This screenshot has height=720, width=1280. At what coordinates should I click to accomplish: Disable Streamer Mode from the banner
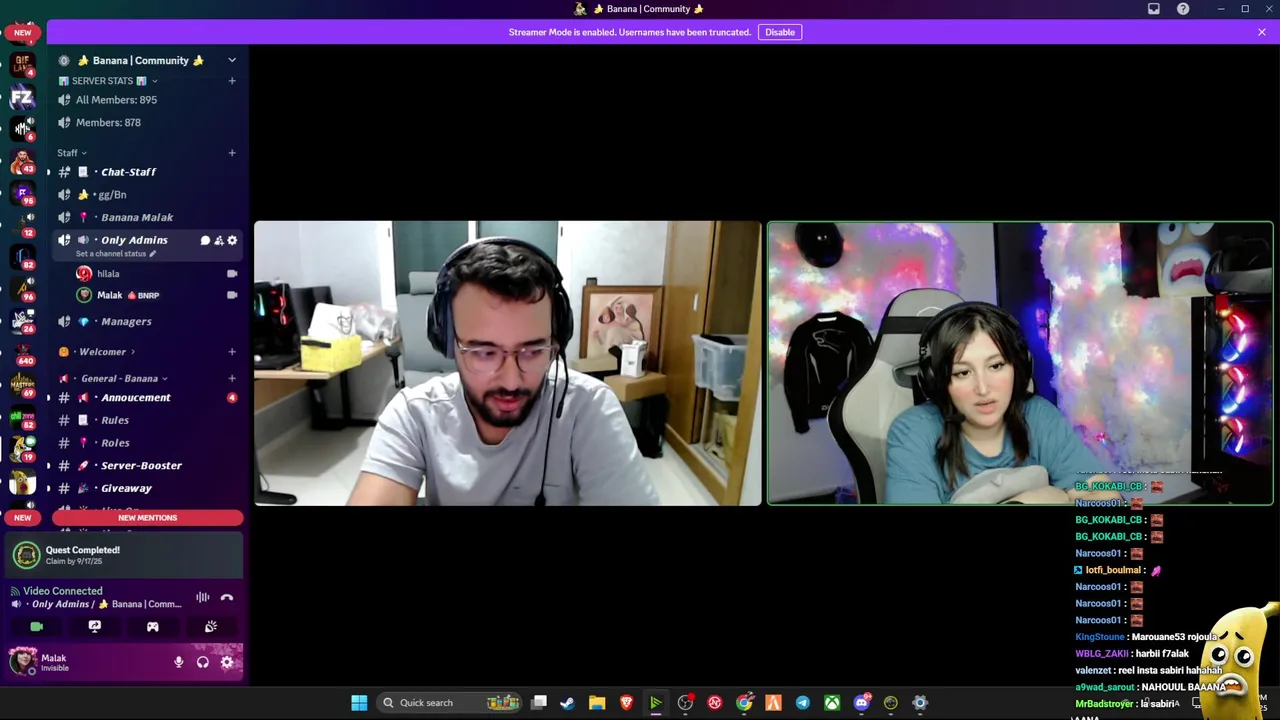[780, 32]
